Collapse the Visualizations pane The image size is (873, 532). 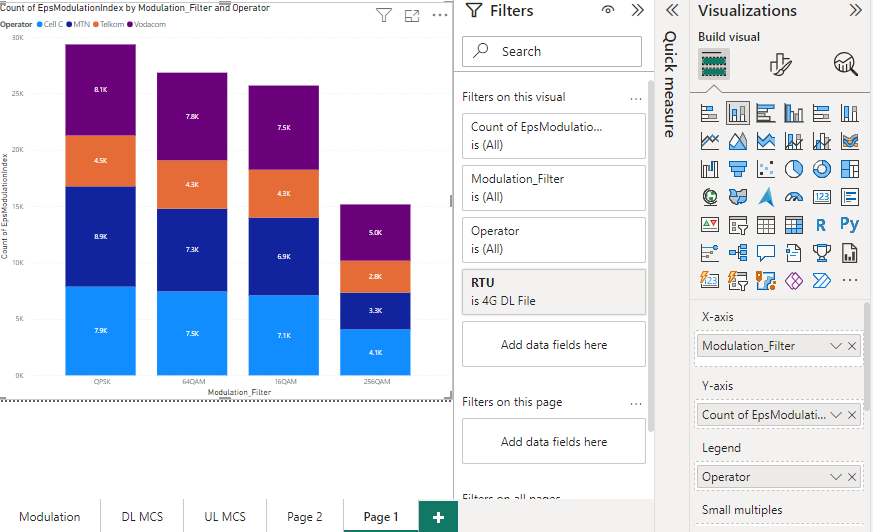856,10
